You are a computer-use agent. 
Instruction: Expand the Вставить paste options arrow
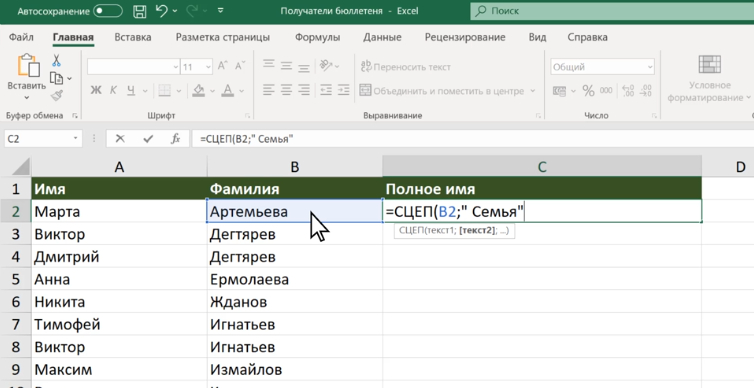tap(26, 98)
